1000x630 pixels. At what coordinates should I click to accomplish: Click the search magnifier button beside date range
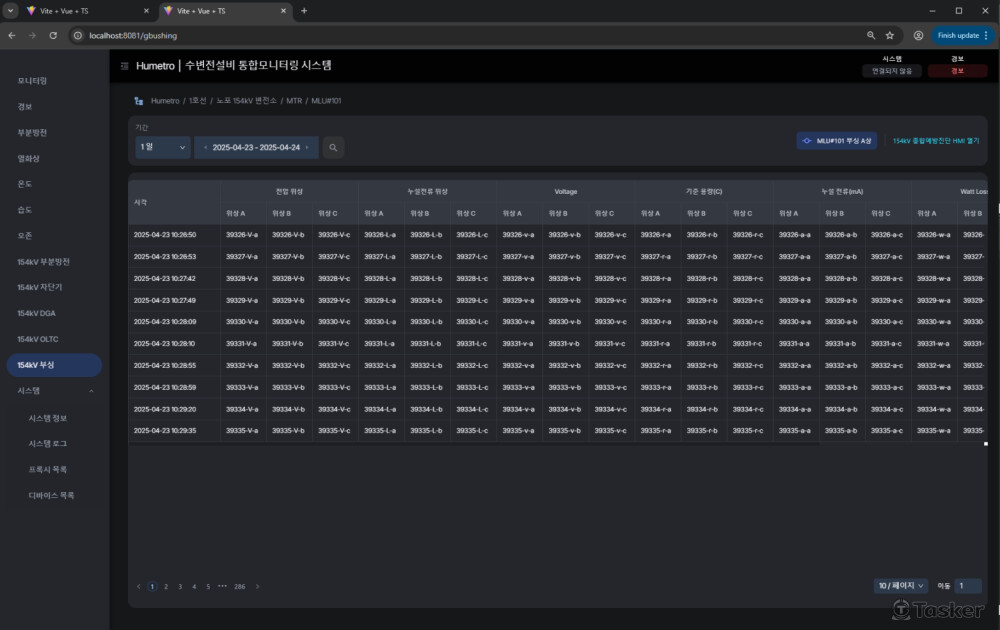coord(333,147)
